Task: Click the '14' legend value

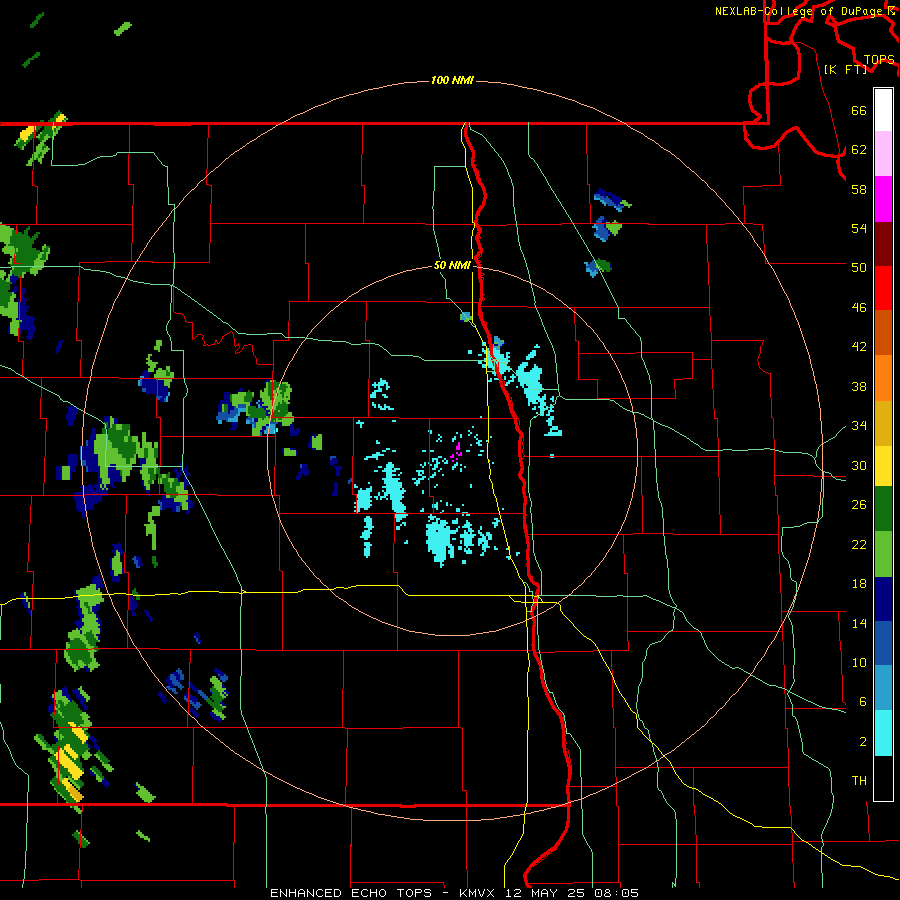Action: click(859, 623)
